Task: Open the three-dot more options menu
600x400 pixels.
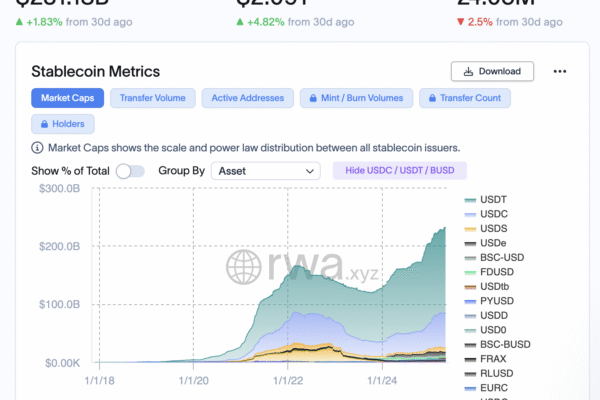Action: (559, 71)
